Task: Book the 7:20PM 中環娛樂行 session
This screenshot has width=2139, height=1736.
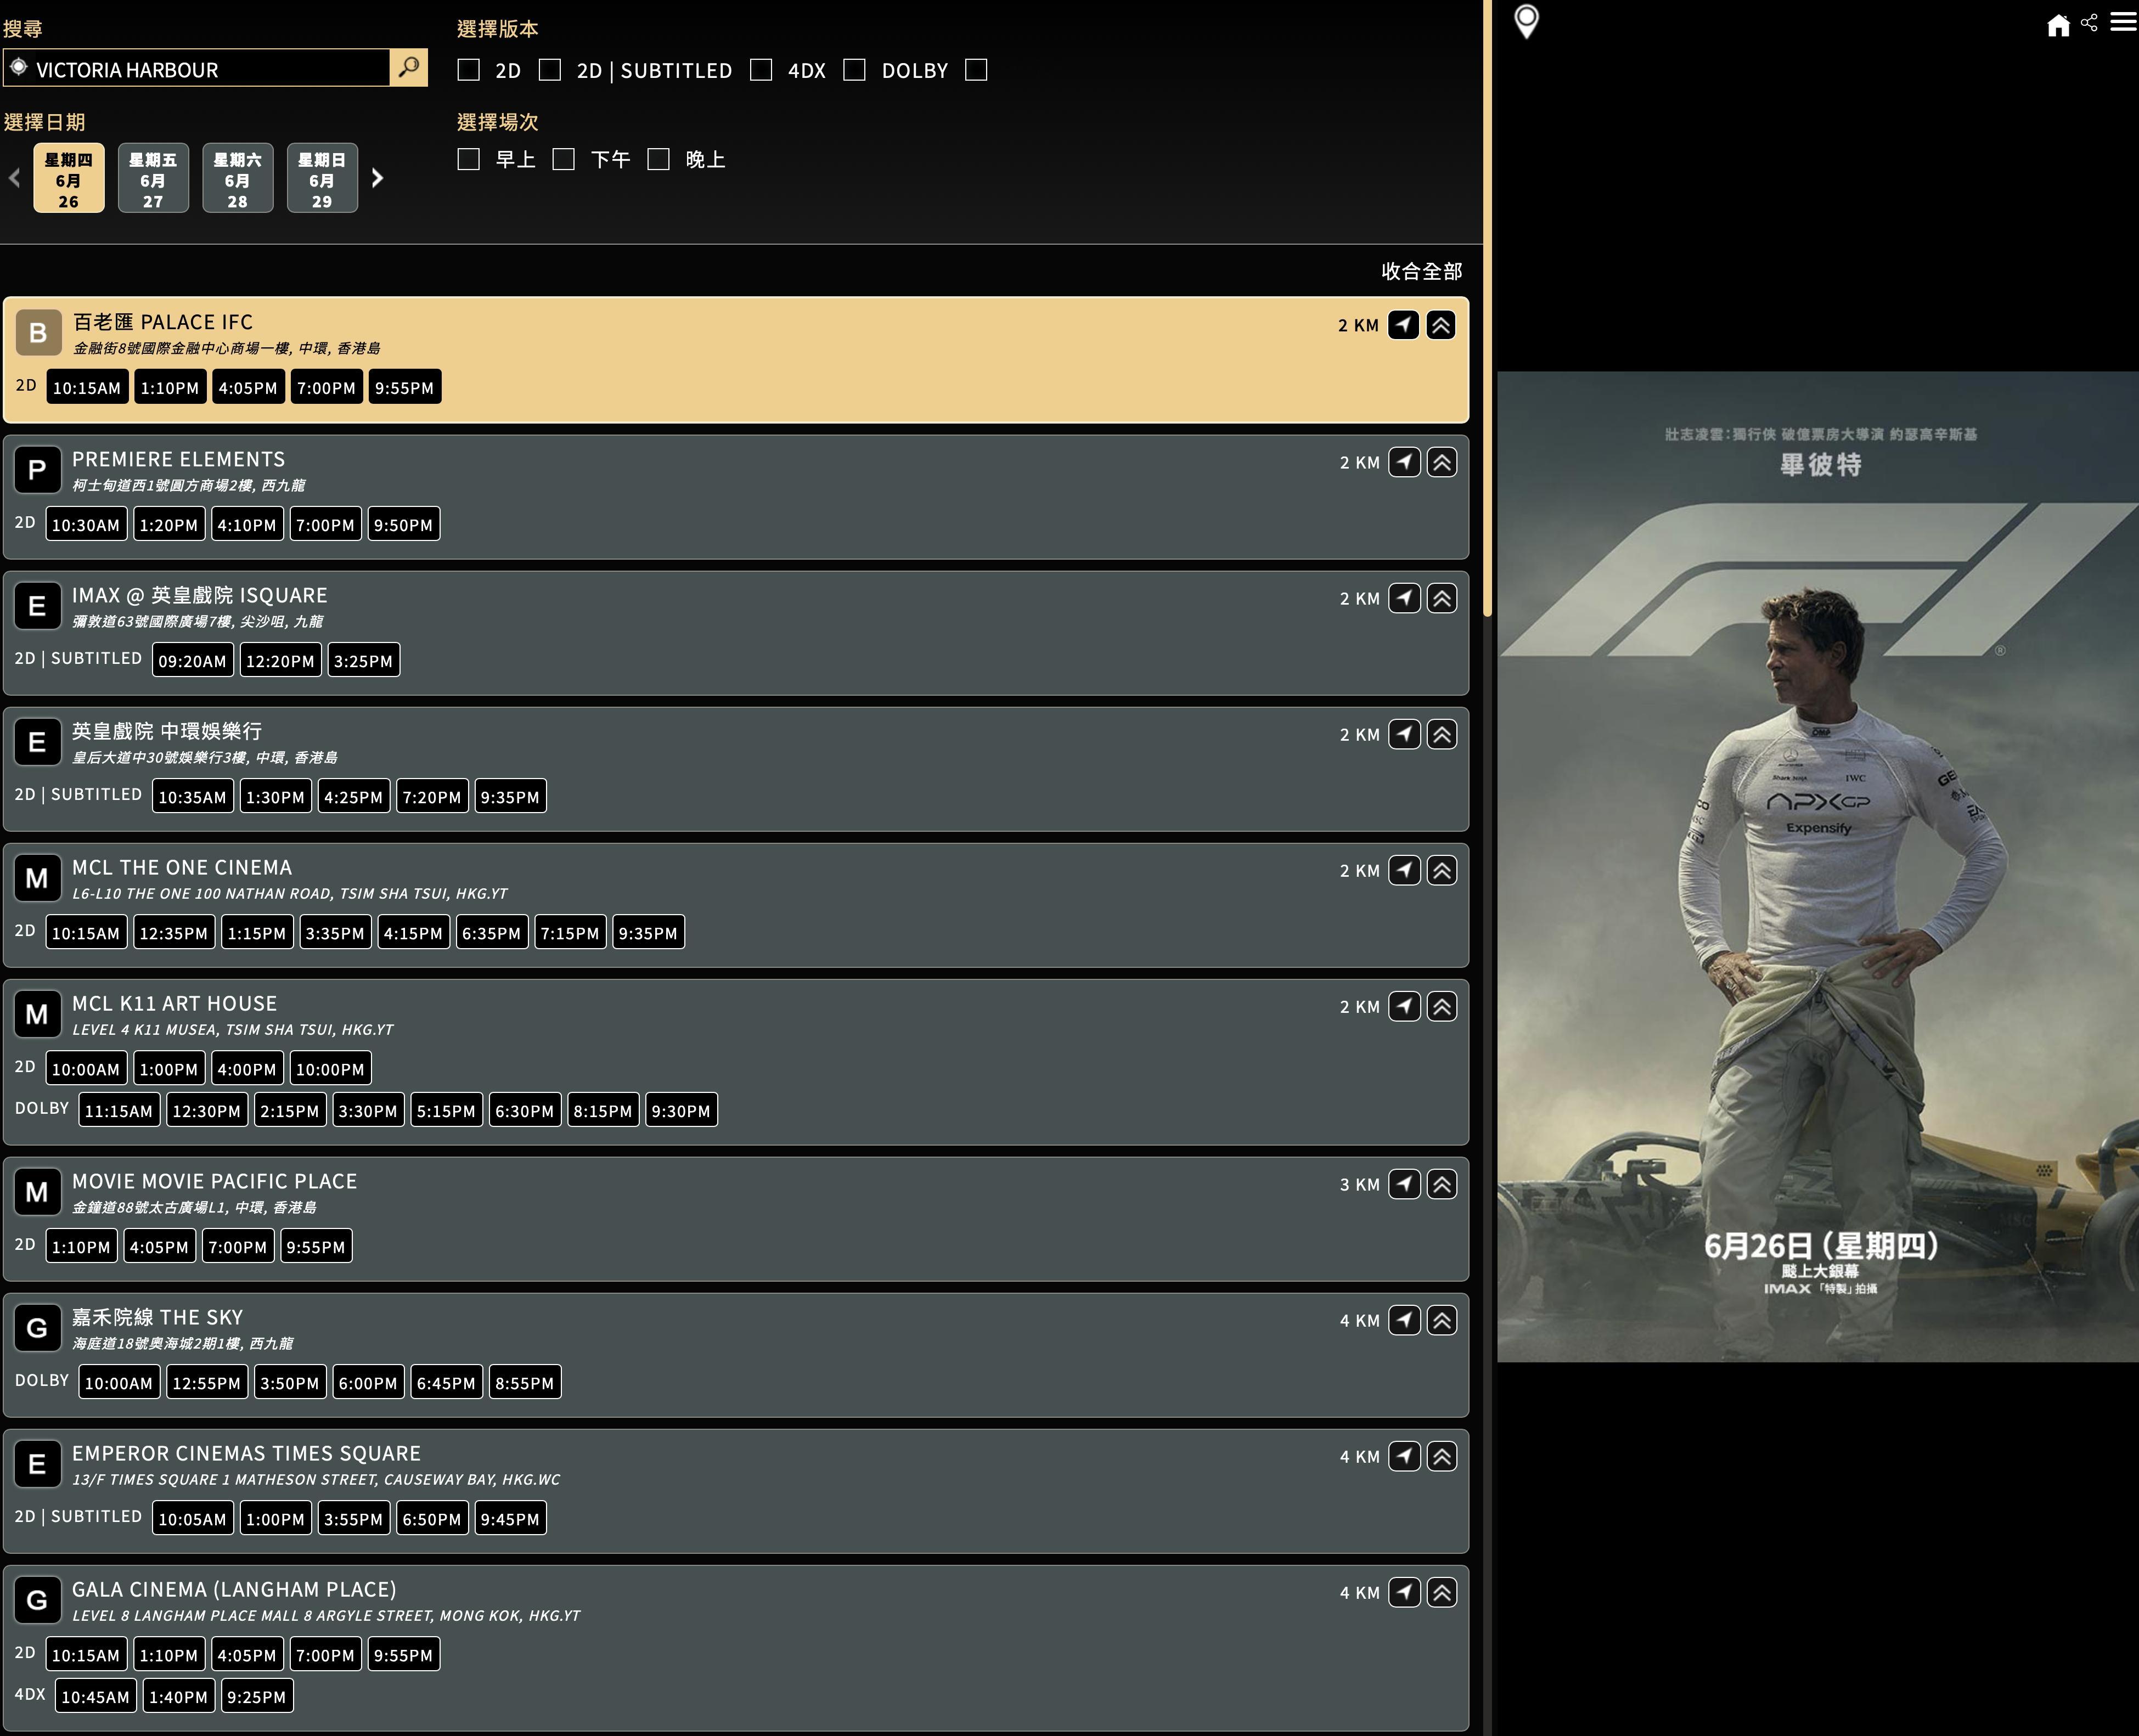Action: 432,797
